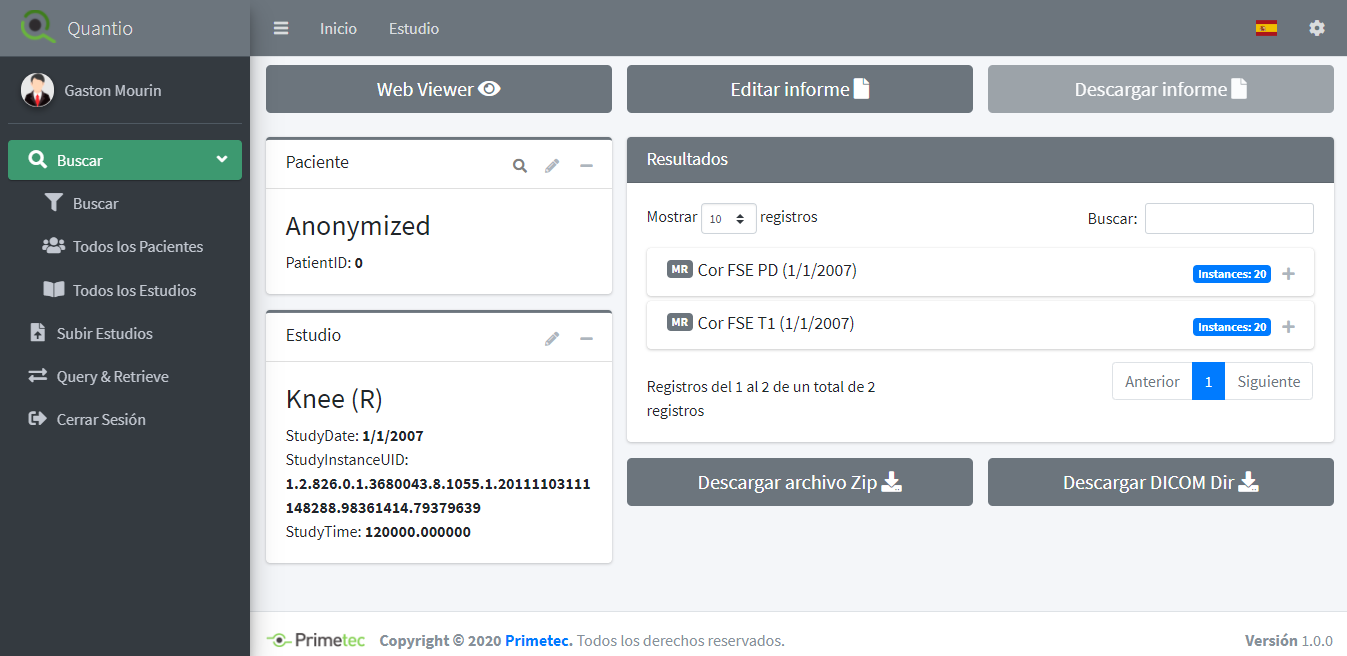Click the search icon in Paciente panel
The image size is (1347, 656).
[520, 166]
